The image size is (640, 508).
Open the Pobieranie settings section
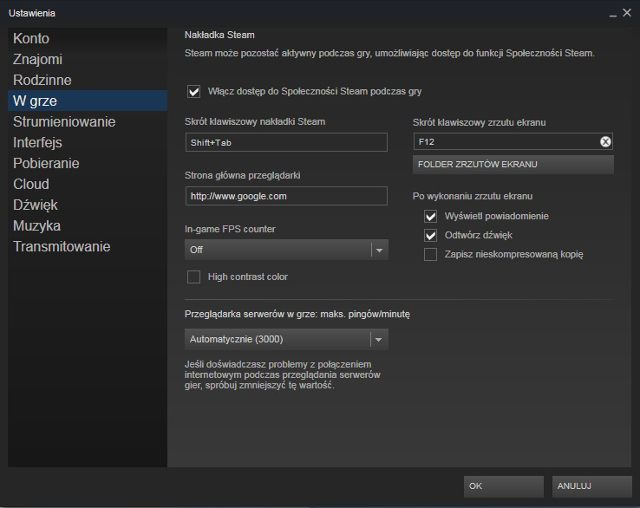tap(87, 163)
